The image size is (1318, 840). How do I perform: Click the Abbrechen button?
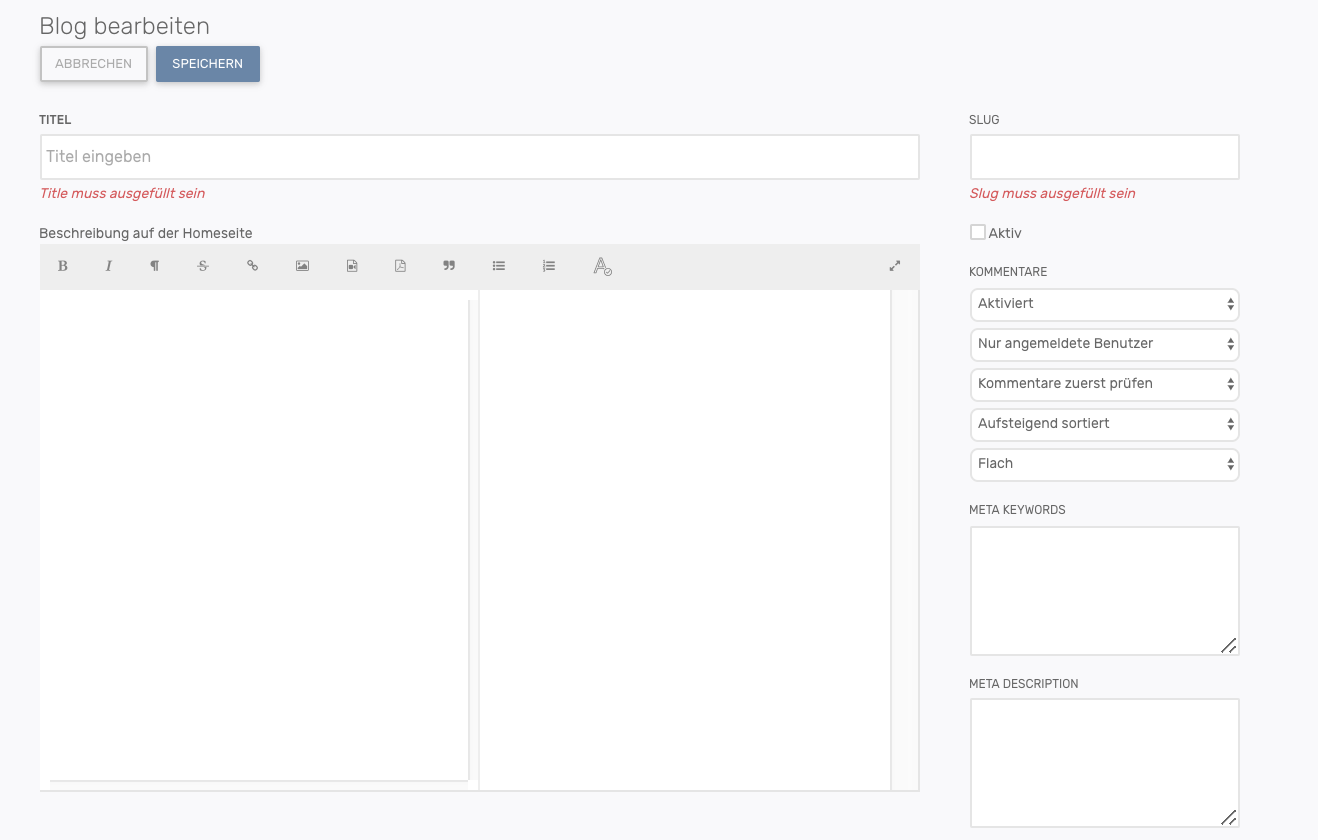click(x=94, y=64)
